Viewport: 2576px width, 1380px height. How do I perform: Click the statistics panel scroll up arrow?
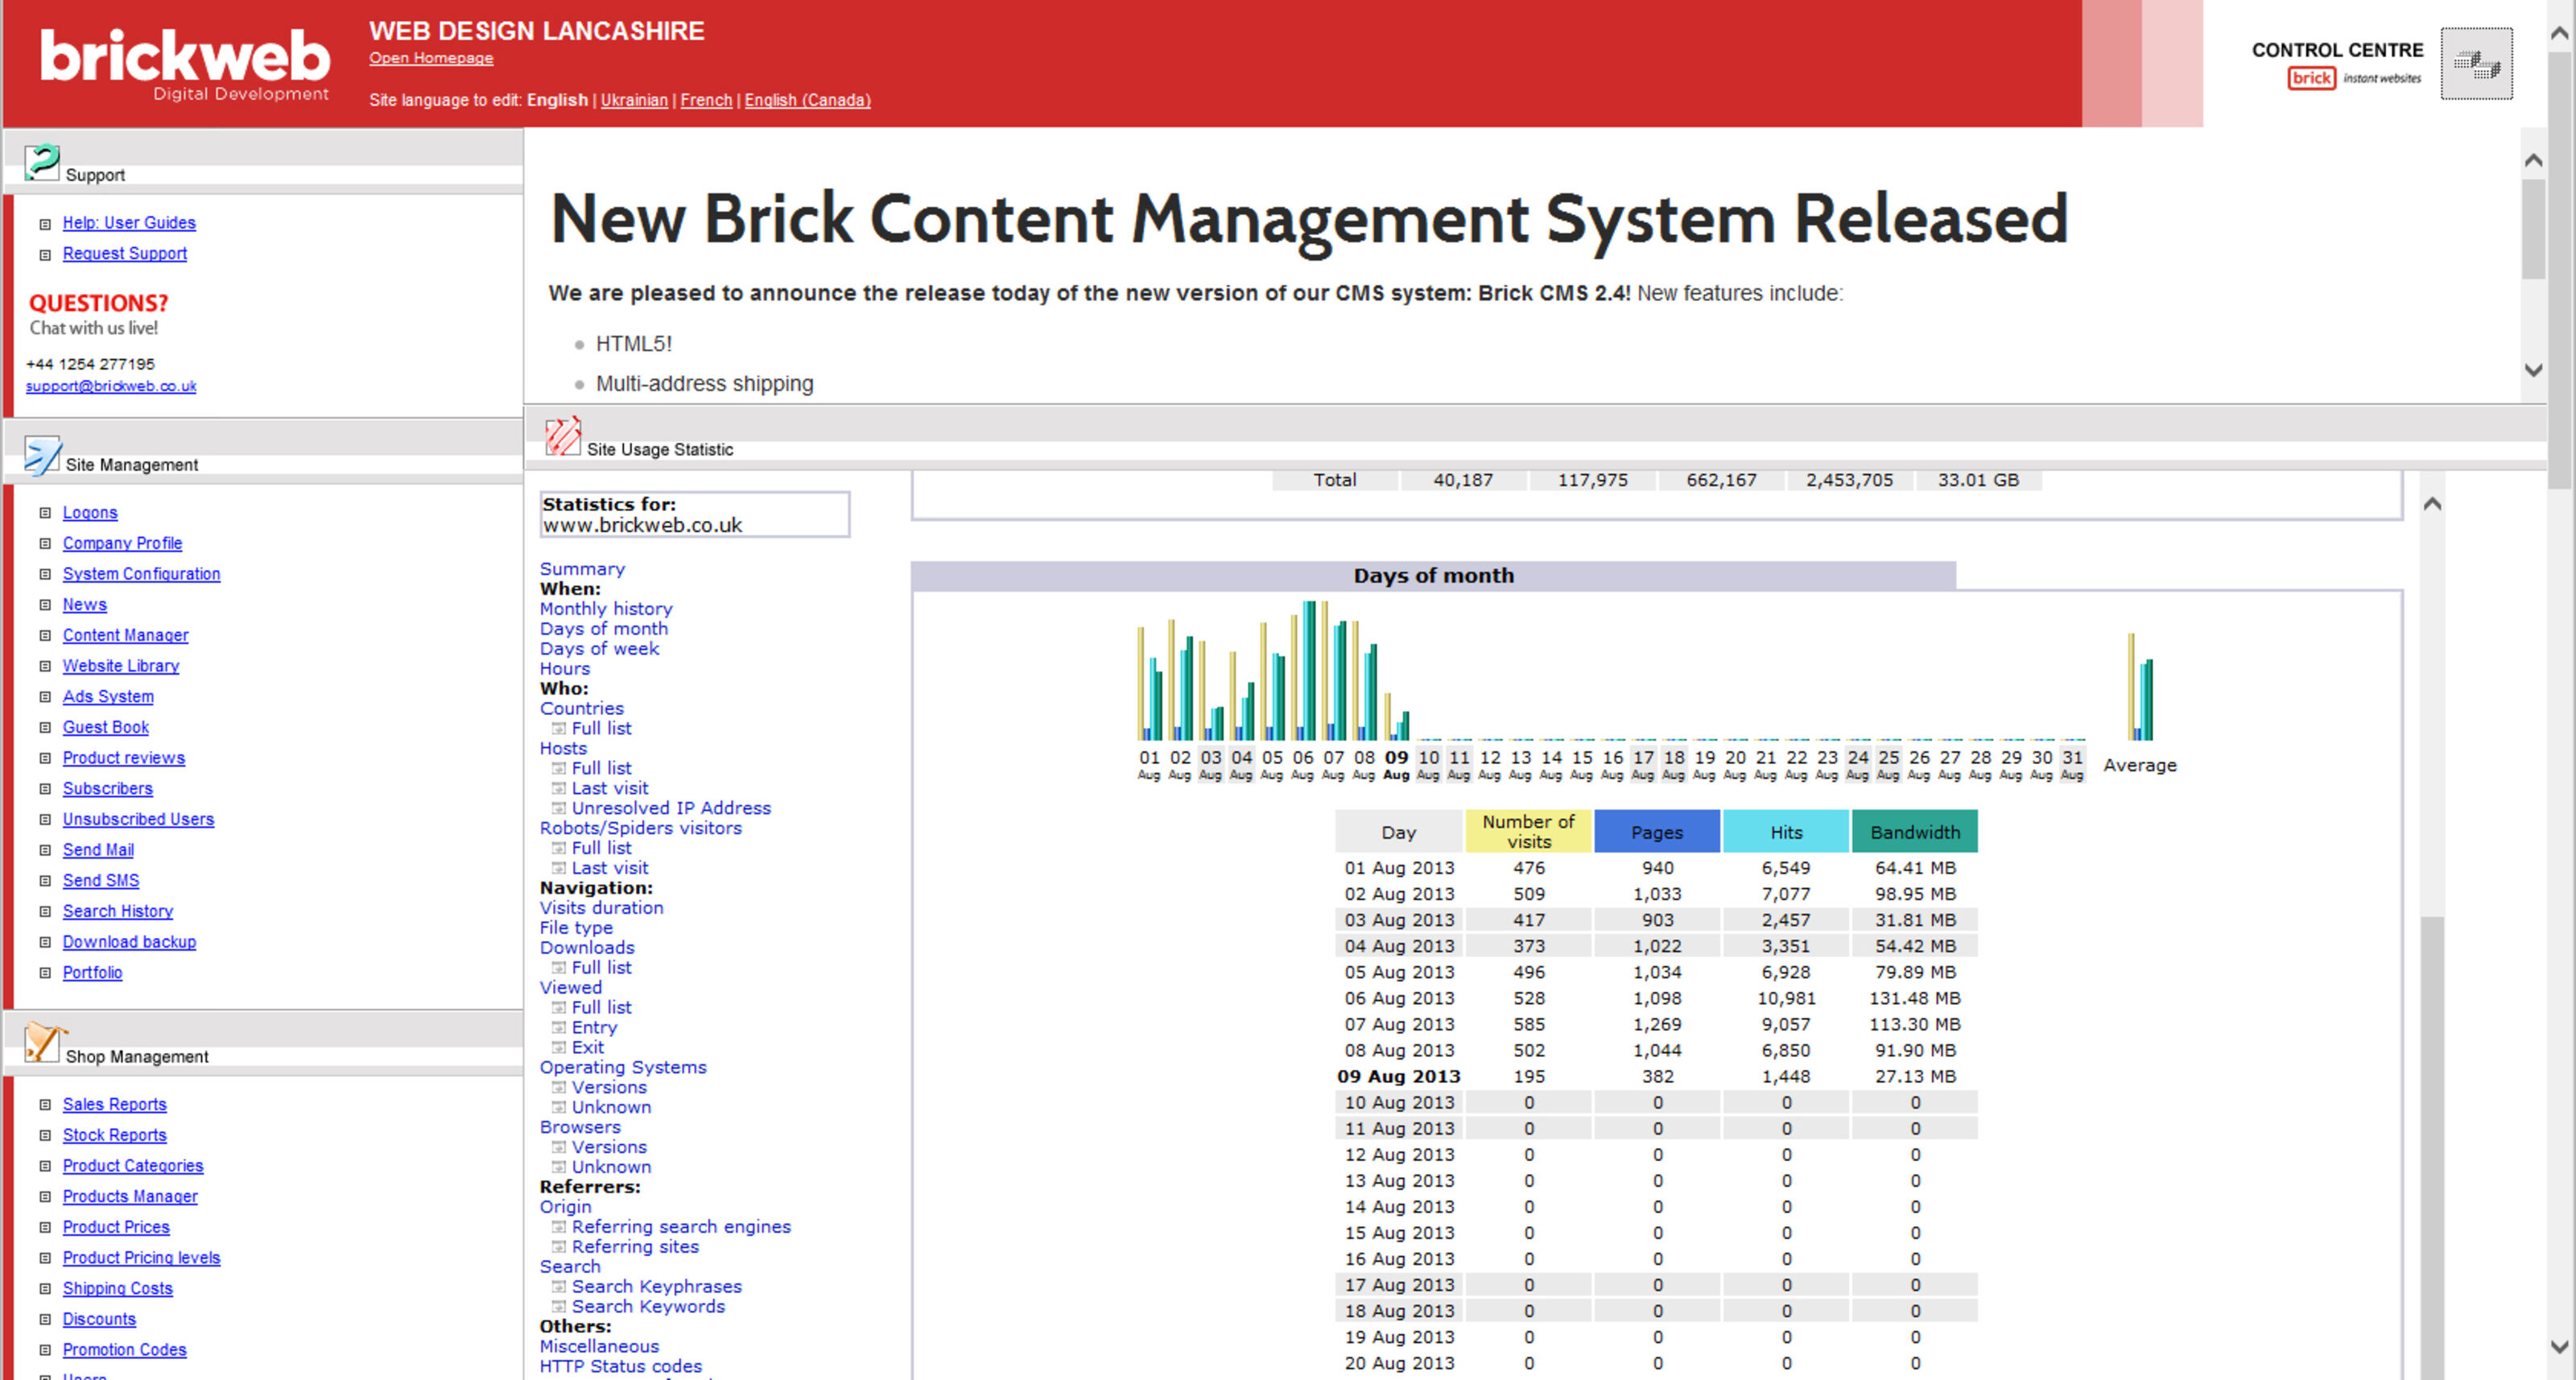[x=2432, y=504]
